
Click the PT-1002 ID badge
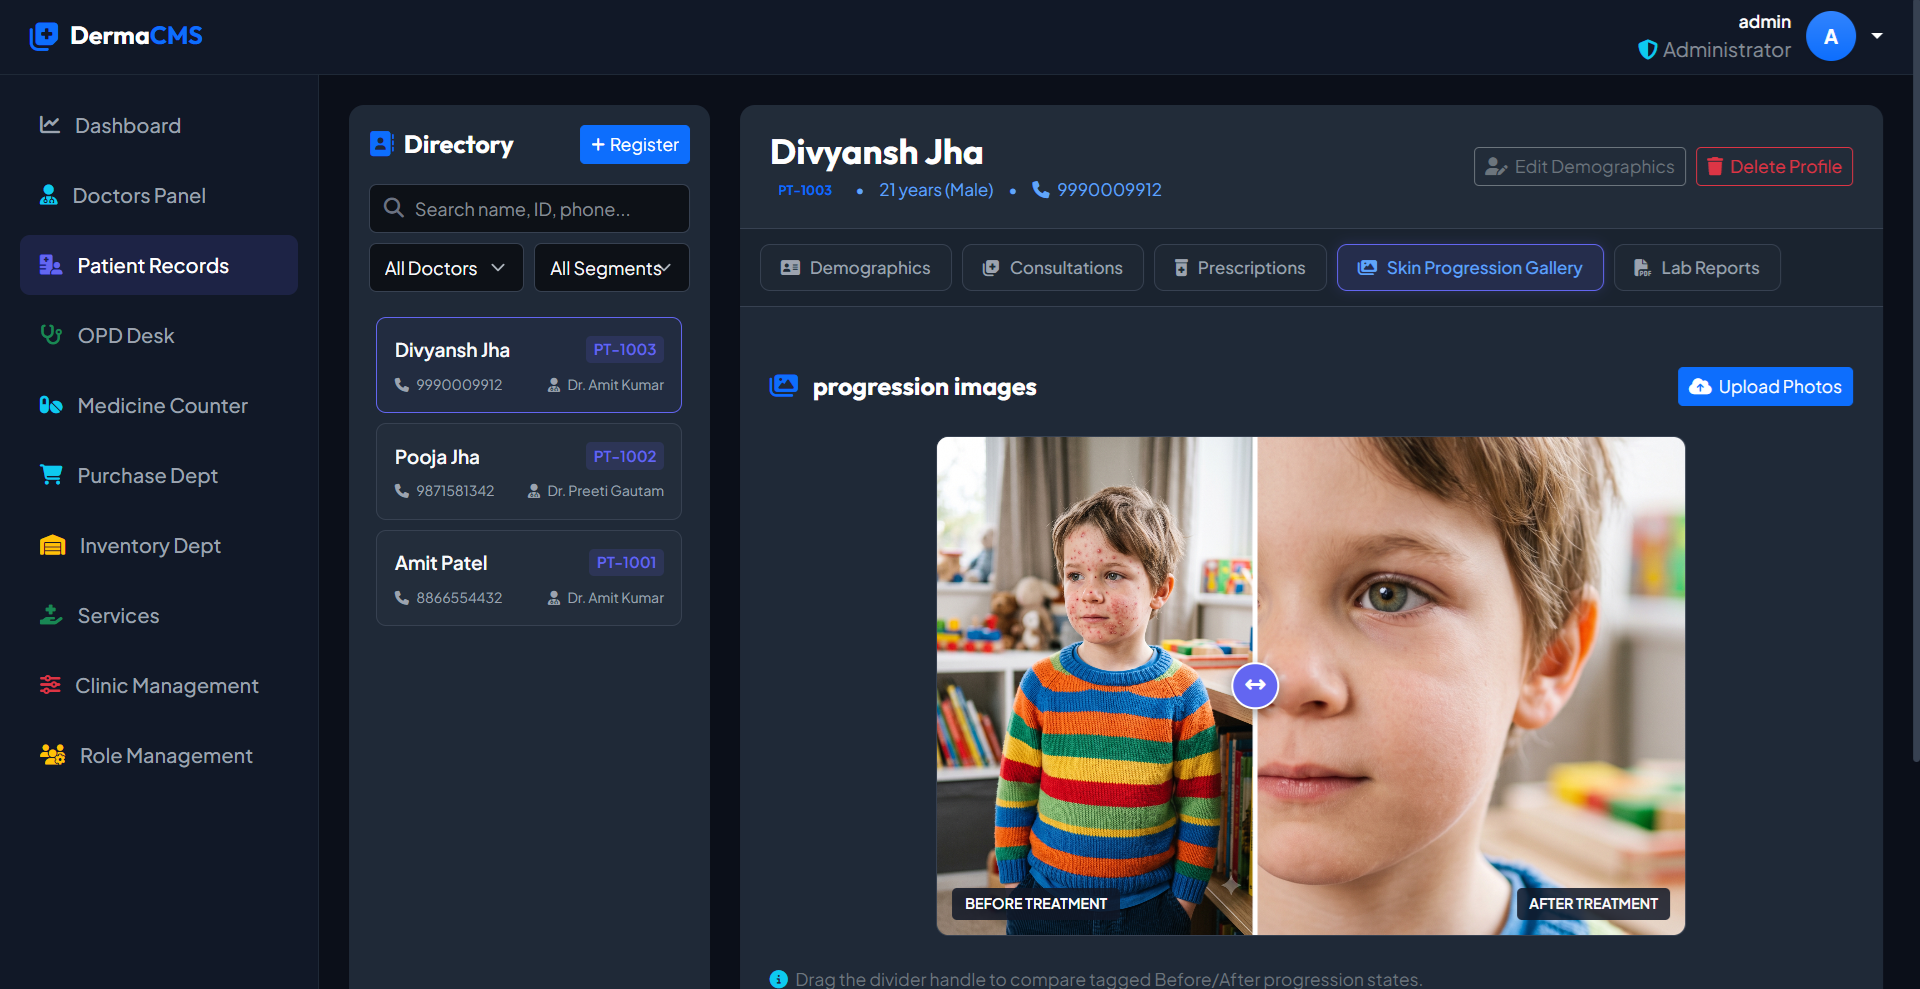625,456
